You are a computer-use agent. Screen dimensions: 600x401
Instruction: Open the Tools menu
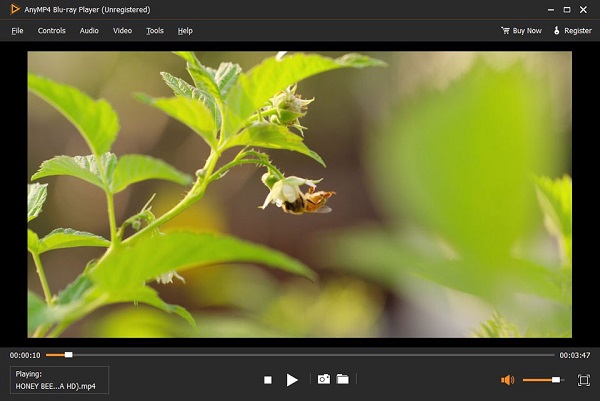(x=154, y=31)
